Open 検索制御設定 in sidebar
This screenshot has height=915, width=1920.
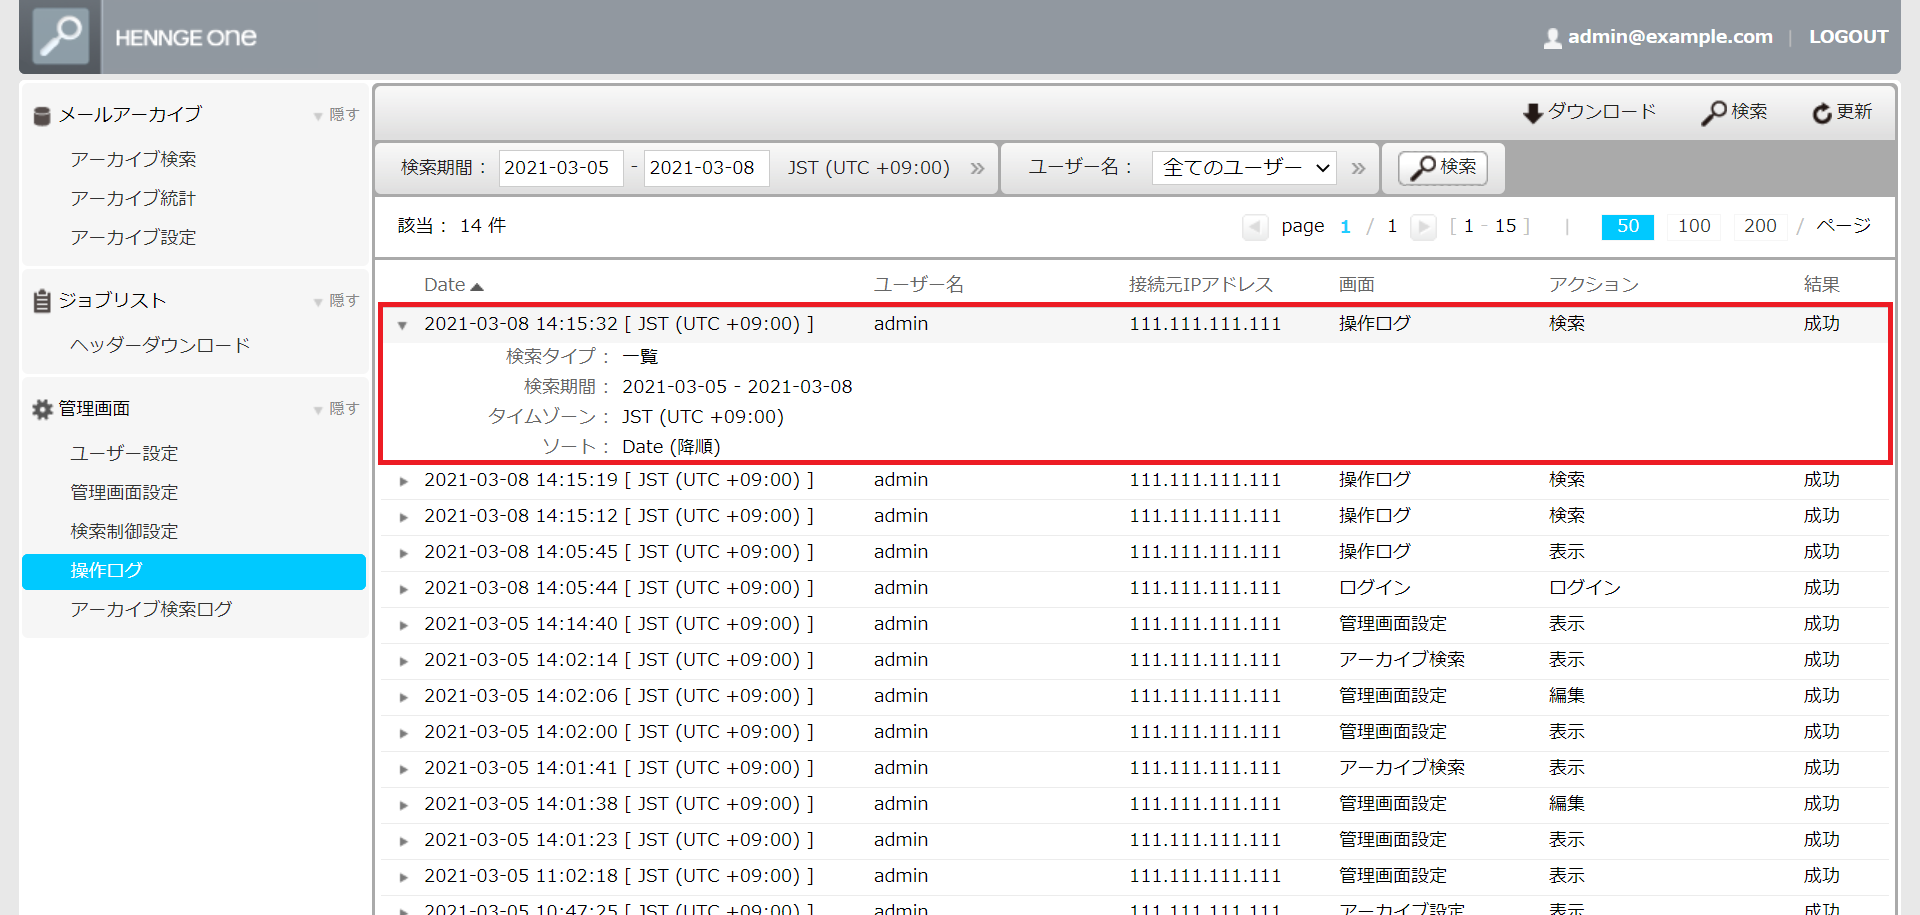click(124, 532)
